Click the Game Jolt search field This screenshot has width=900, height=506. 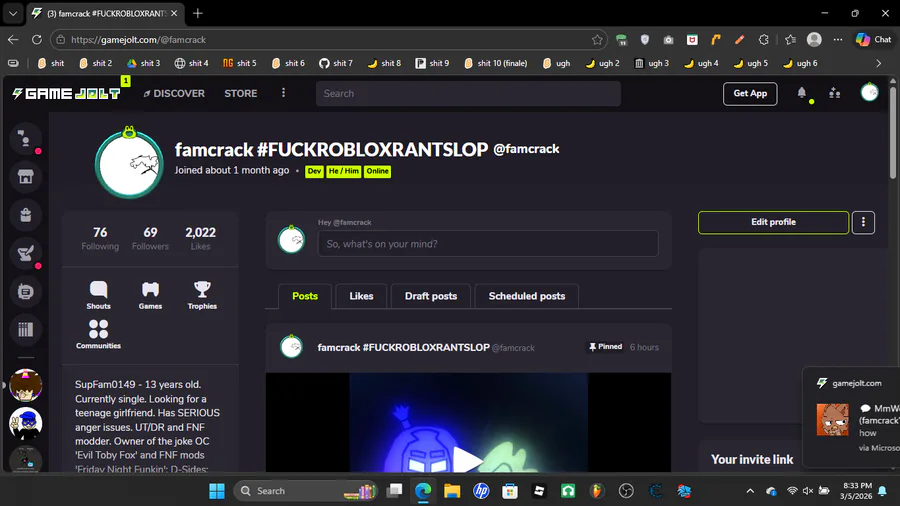[x=468, y=94]
